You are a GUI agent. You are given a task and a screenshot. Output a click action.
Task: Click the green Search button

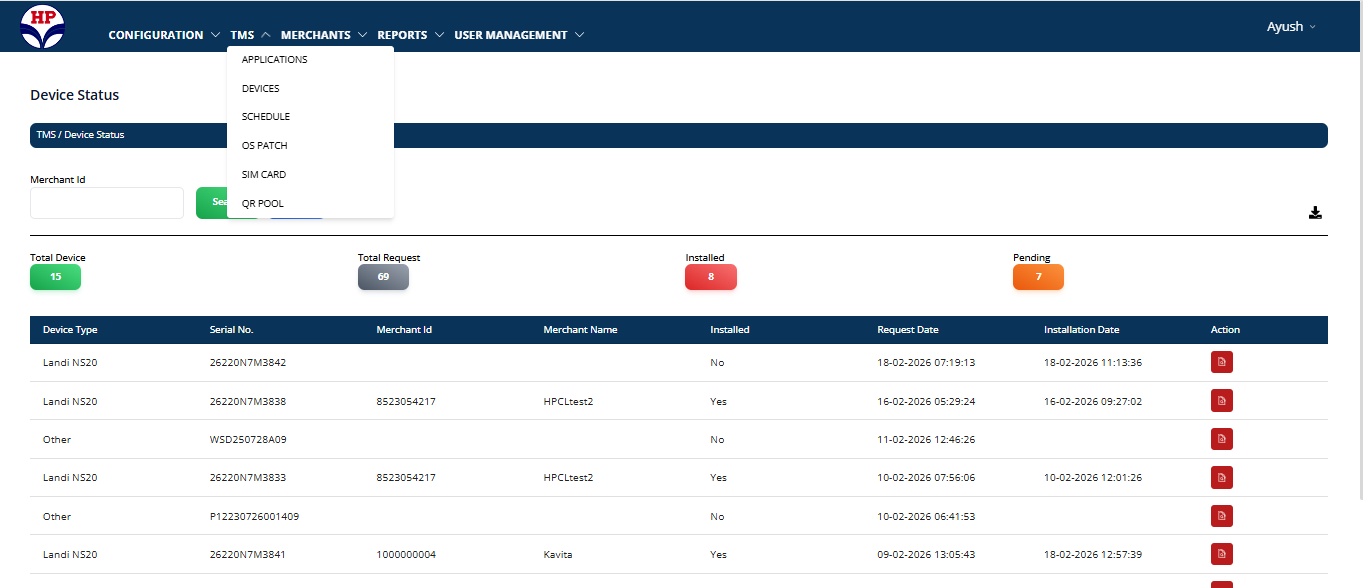(211, 203)
